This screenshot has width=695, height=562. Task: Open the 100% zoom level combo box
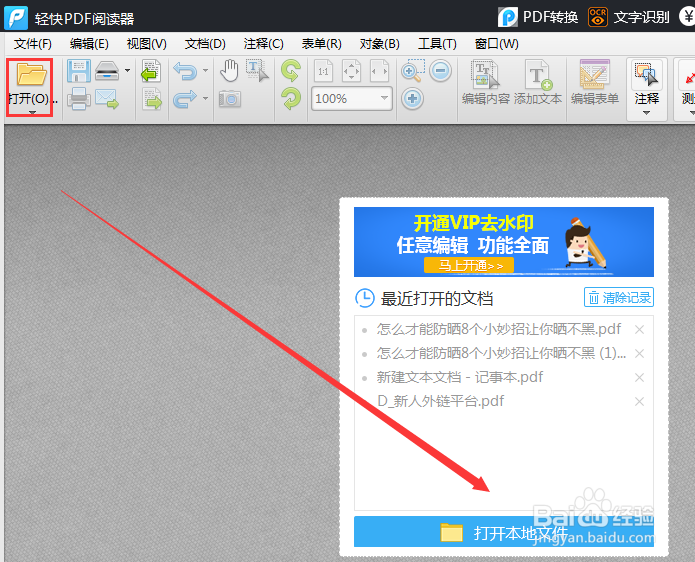click(351, 98)
